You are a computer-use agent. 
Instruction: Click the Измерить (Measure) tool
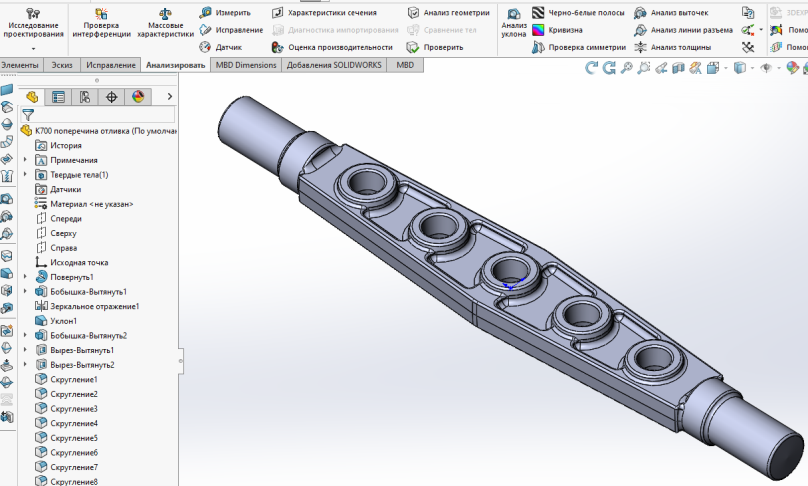click(x=225, y=13)
